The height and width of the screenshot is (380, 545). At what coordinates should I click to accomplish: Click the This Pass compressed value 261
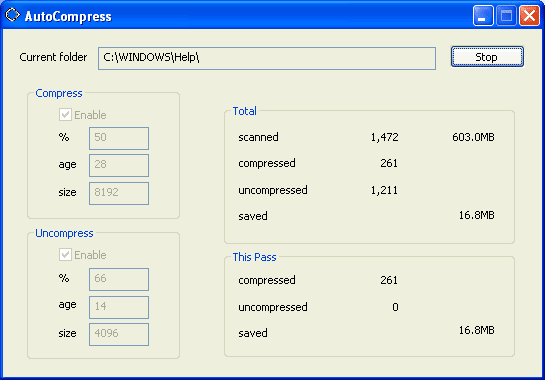pos(389,280)
